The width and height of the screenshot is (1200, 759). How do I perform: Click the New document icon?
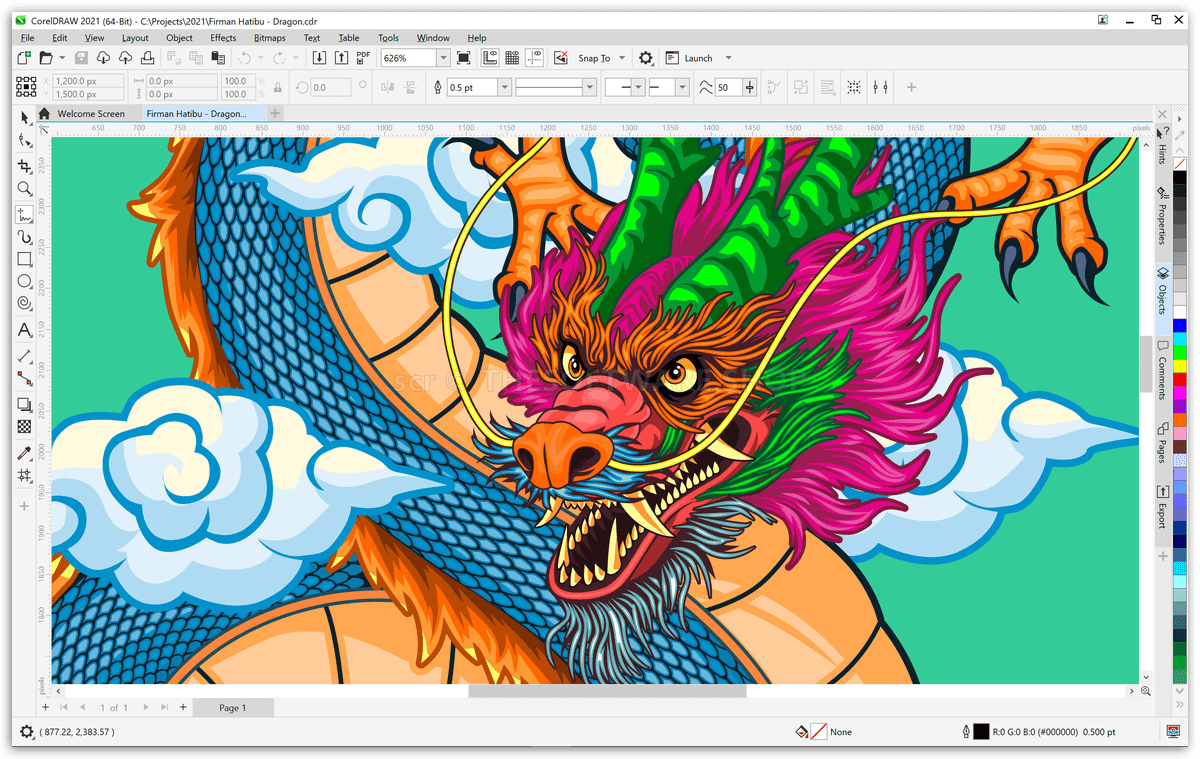[x=25, y=59]
